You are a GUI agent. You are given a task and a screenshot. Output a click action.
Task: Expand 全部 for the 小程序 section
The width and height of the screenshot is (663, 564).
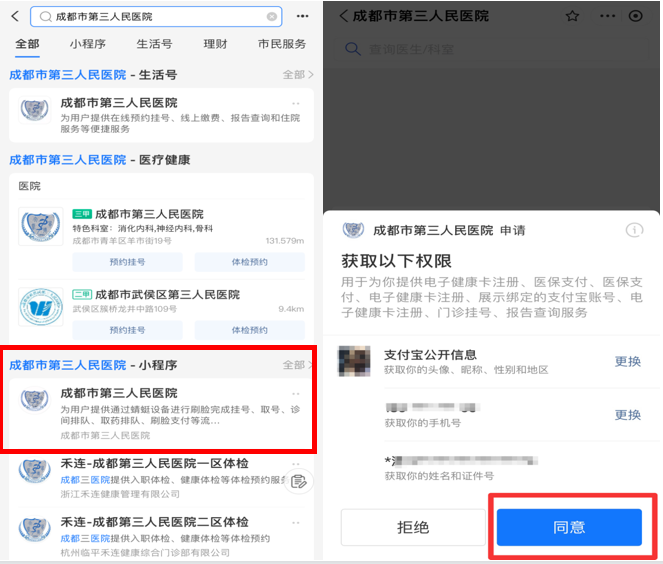coord(298,365)
